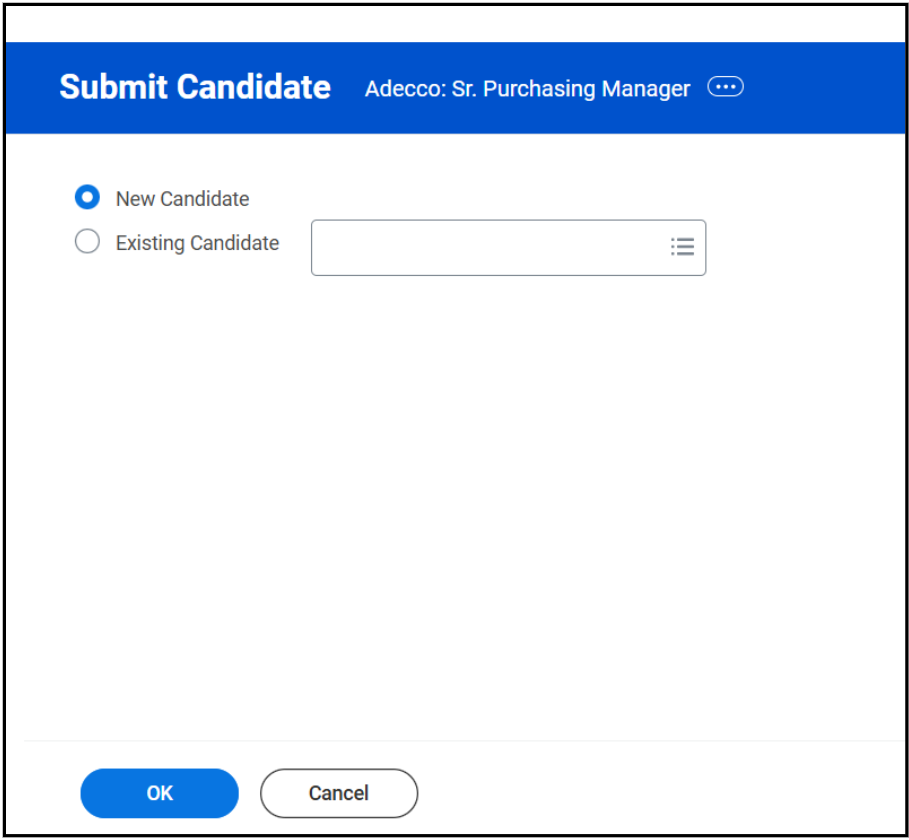
Task: Click the three-dot pill icon in blue header
Action: click(x=725, y=88)
